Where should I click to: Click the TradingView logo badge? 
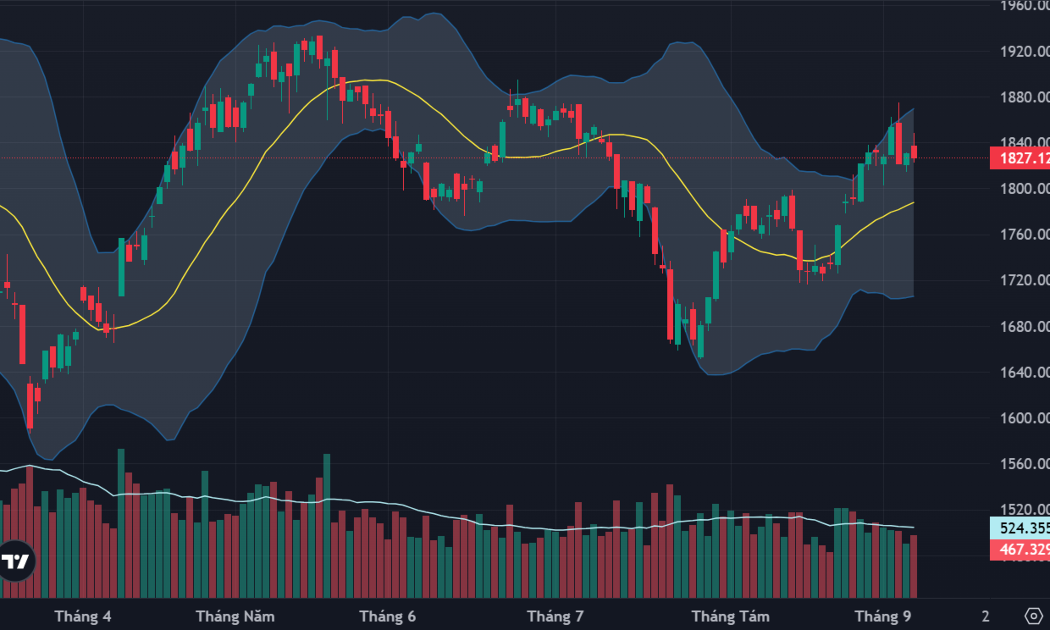[x=15, y=561]
